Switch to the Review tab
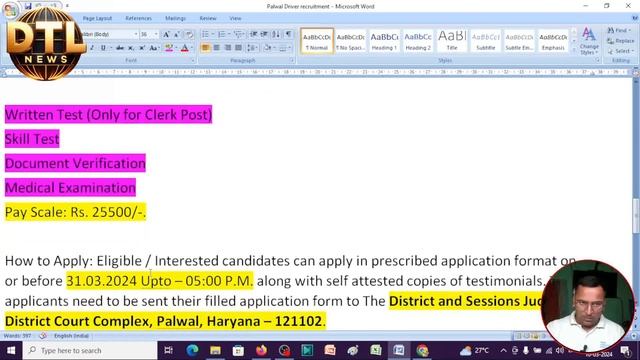640x360 pixels. (208, 18)
